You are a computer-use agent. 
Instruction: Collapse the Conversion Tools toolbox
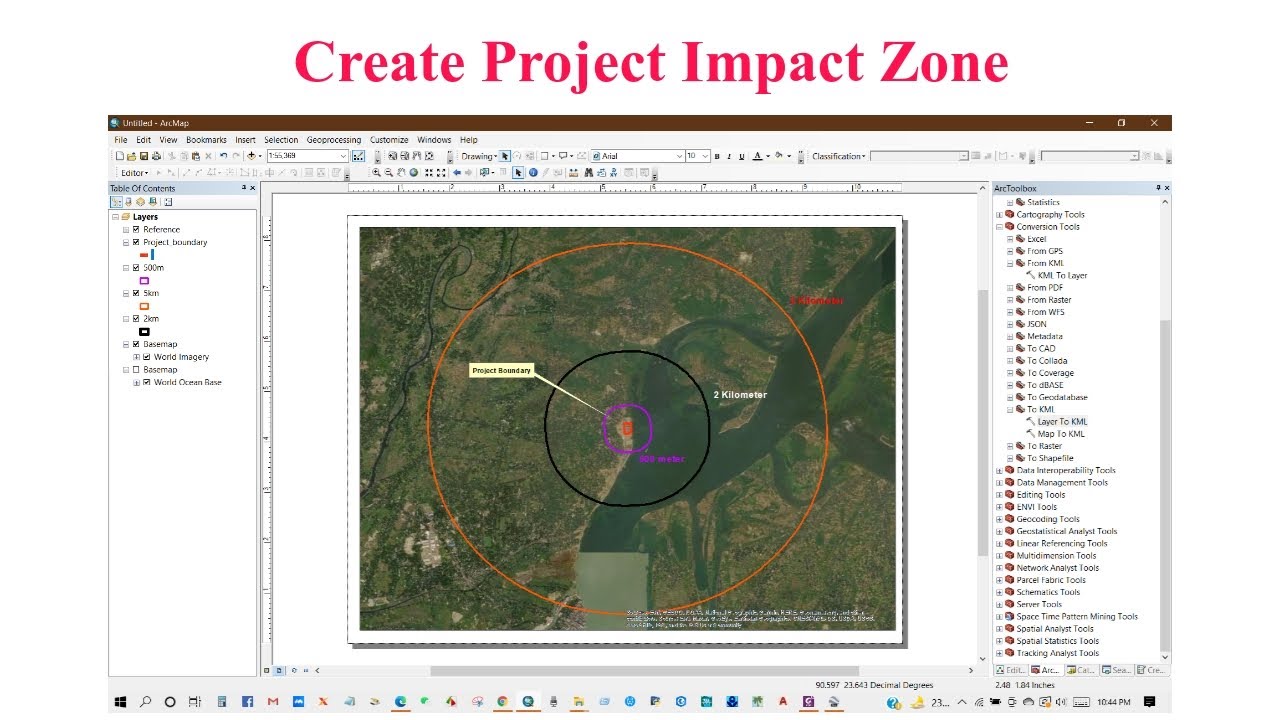(999, 227)
